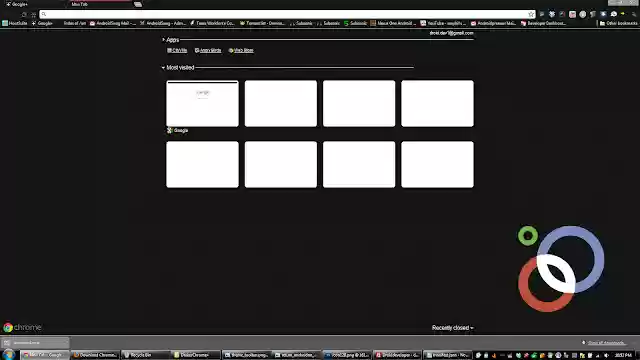Open the Web Store app link

[241, 50]
